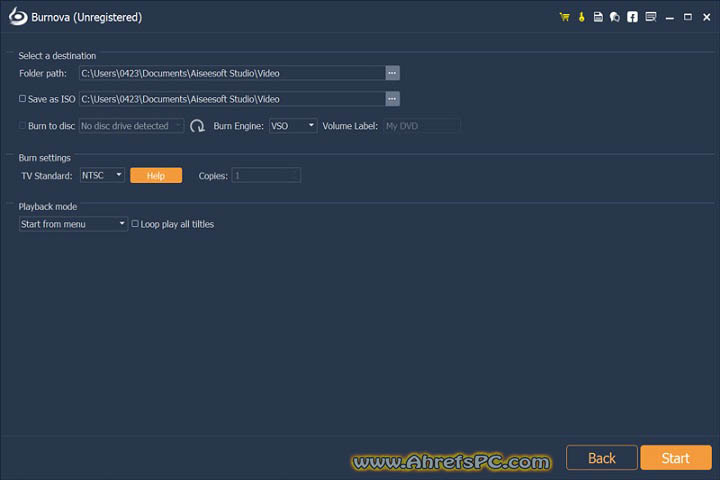The width and height of the screenshot is (720, 480).
Task: Click the Start button to burn
Action: click(x=675, y=457)
